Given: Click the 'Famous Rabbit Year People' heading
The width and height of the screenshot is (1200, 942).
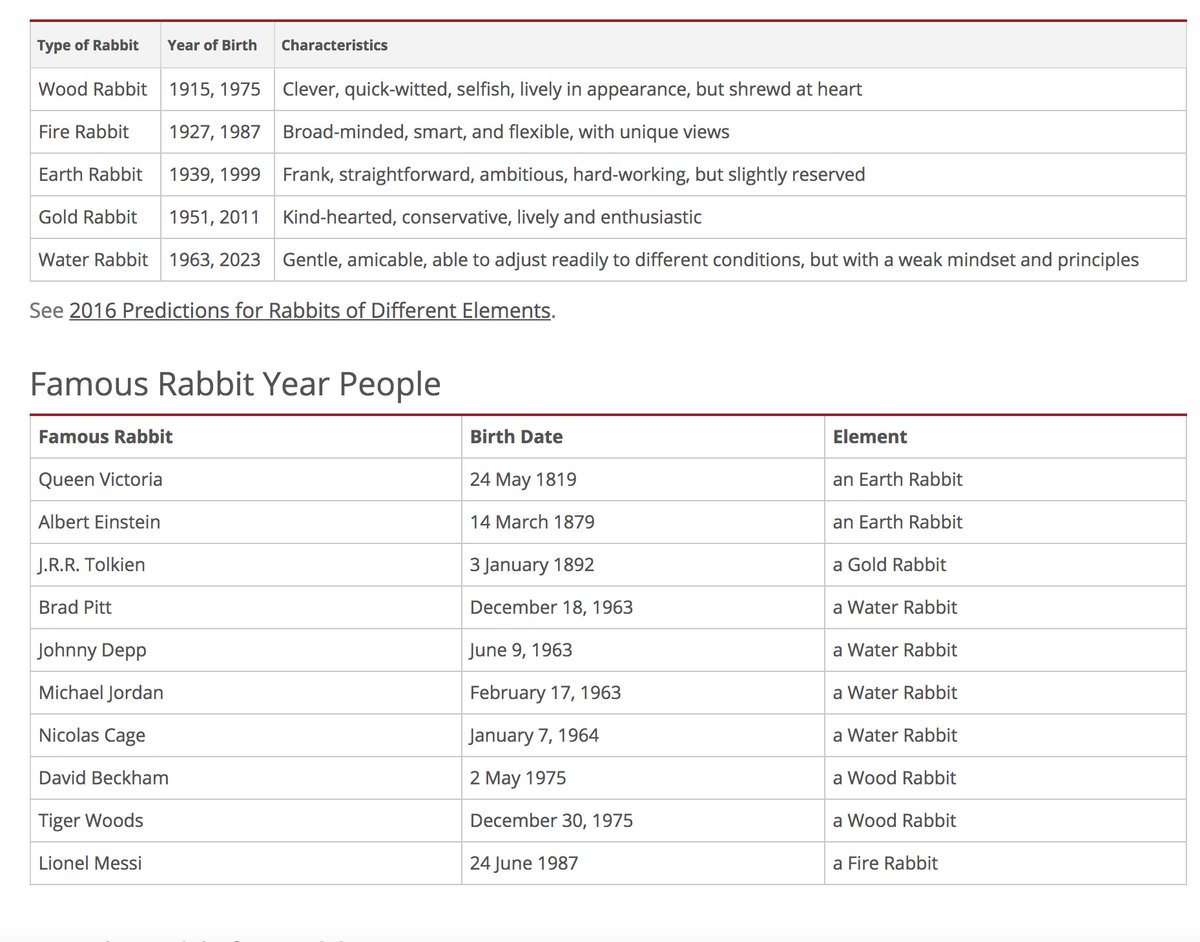Looking at the screenshot, I should (235, 384).
